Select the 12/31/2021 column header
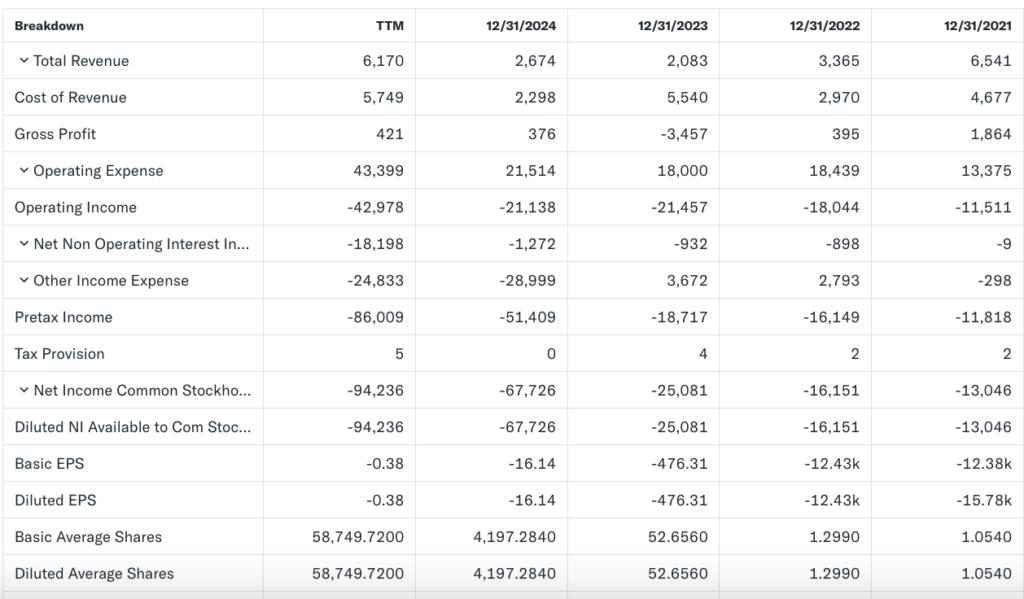 coord(977,26)
